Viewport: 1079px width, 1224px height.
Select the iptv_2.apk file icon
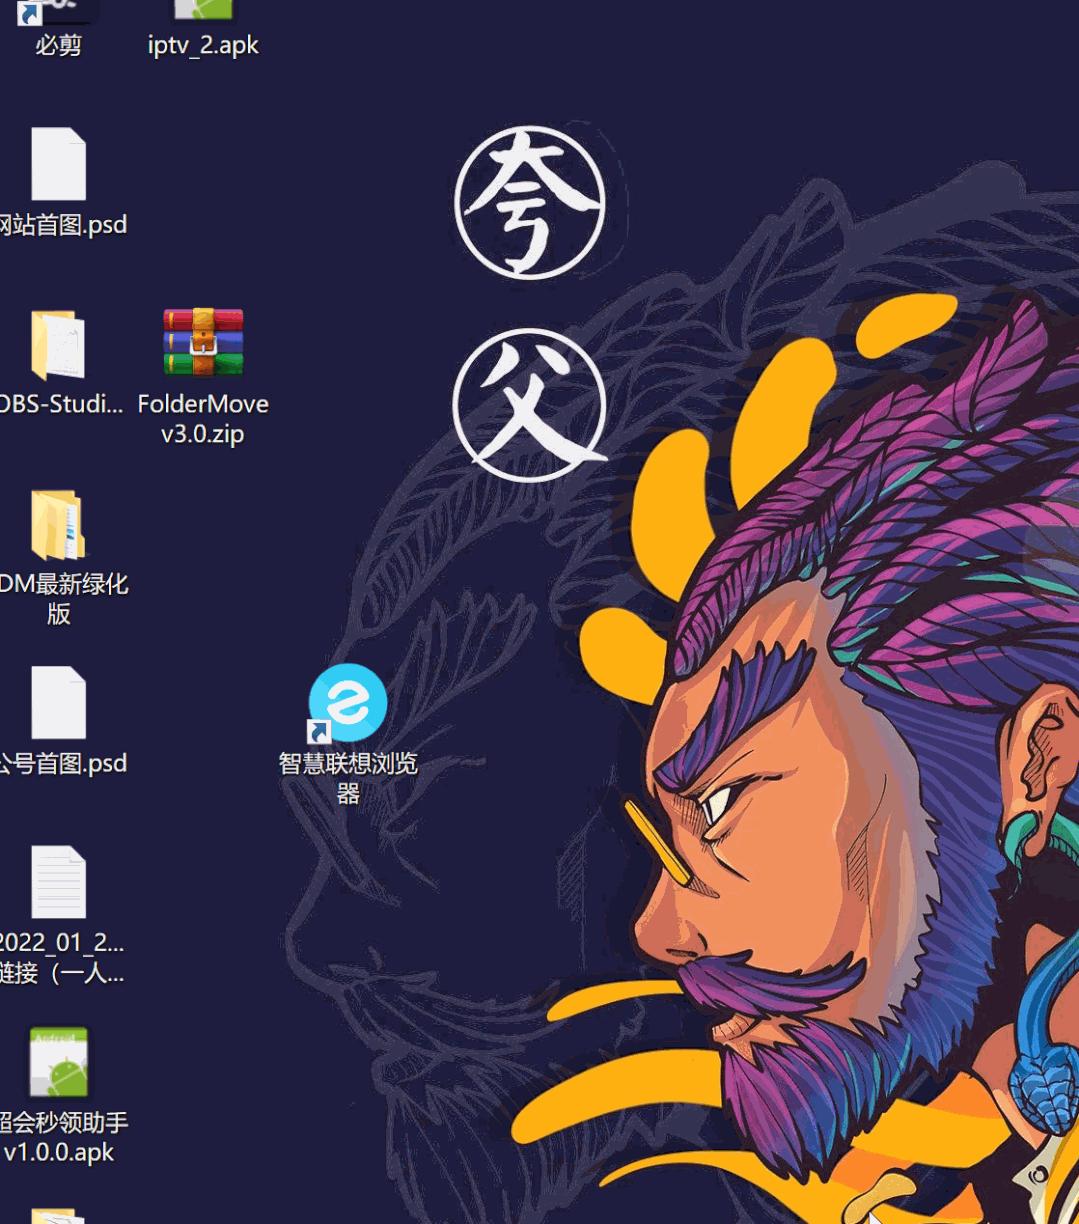pyautogui.click(x=203, y=10)
